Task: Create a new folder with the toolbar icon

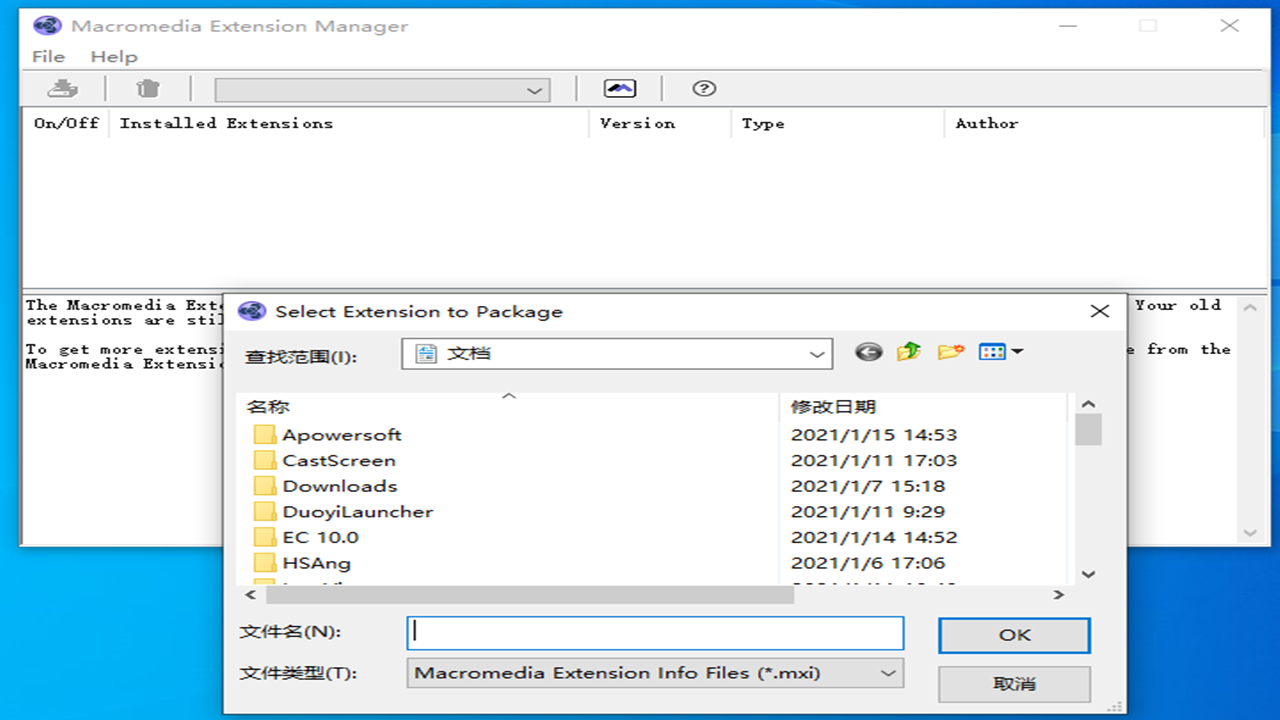Action: [x=950, y=352]
